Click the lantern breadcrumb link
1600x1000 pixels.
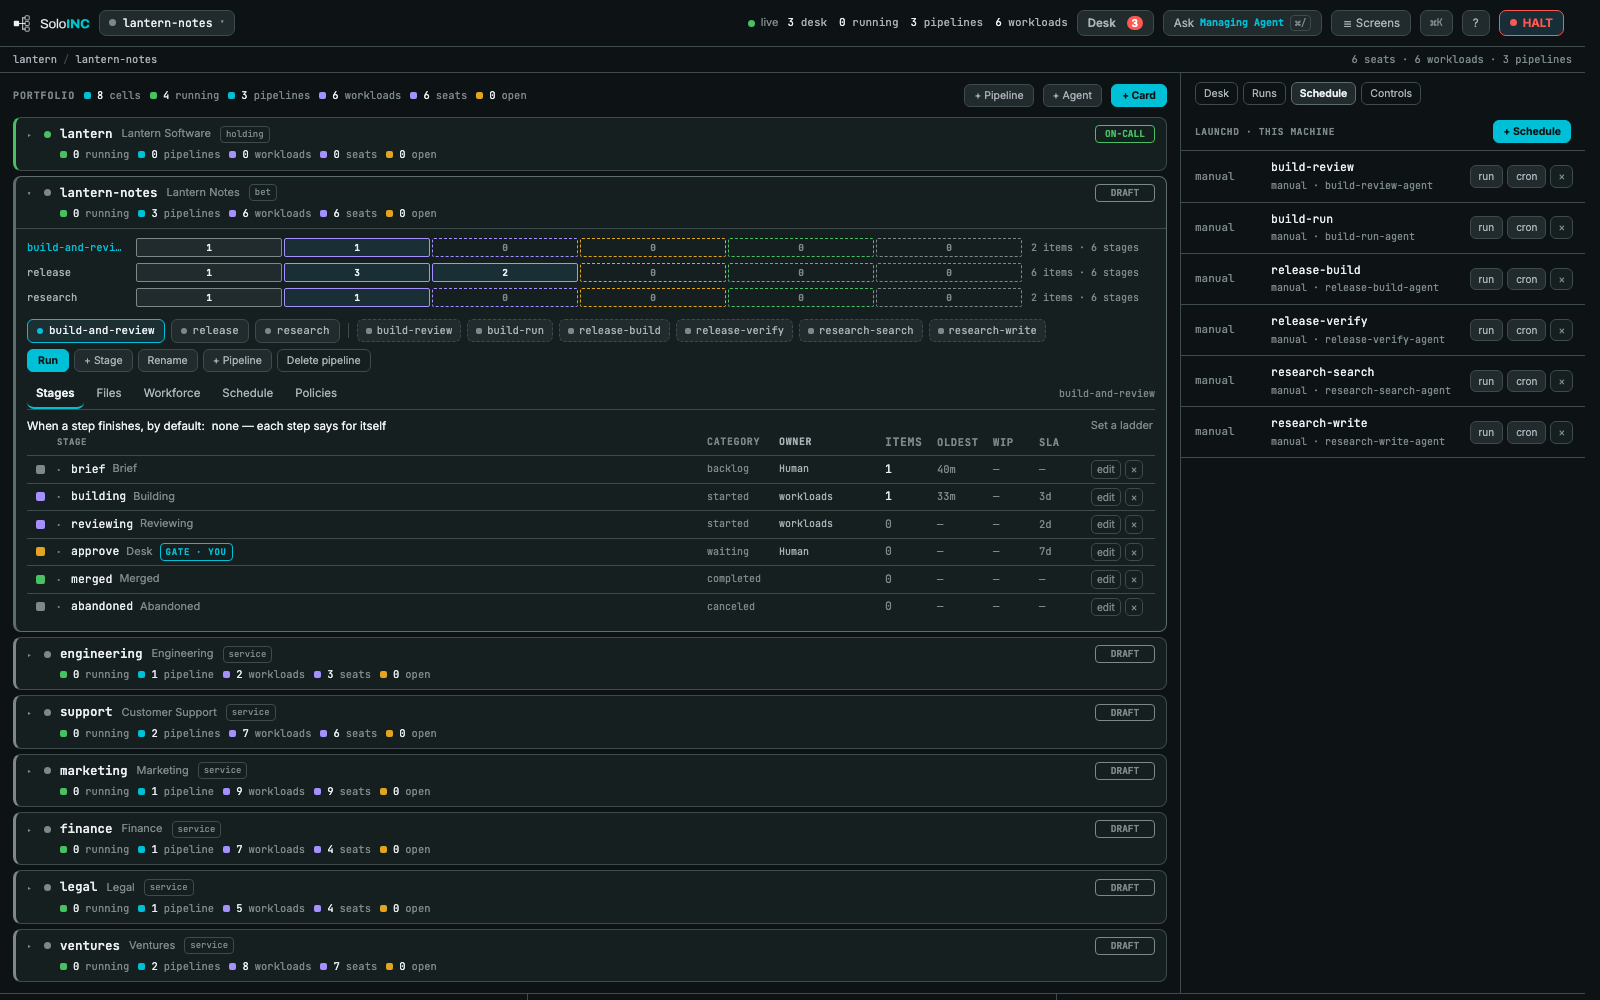click(35, 60)
